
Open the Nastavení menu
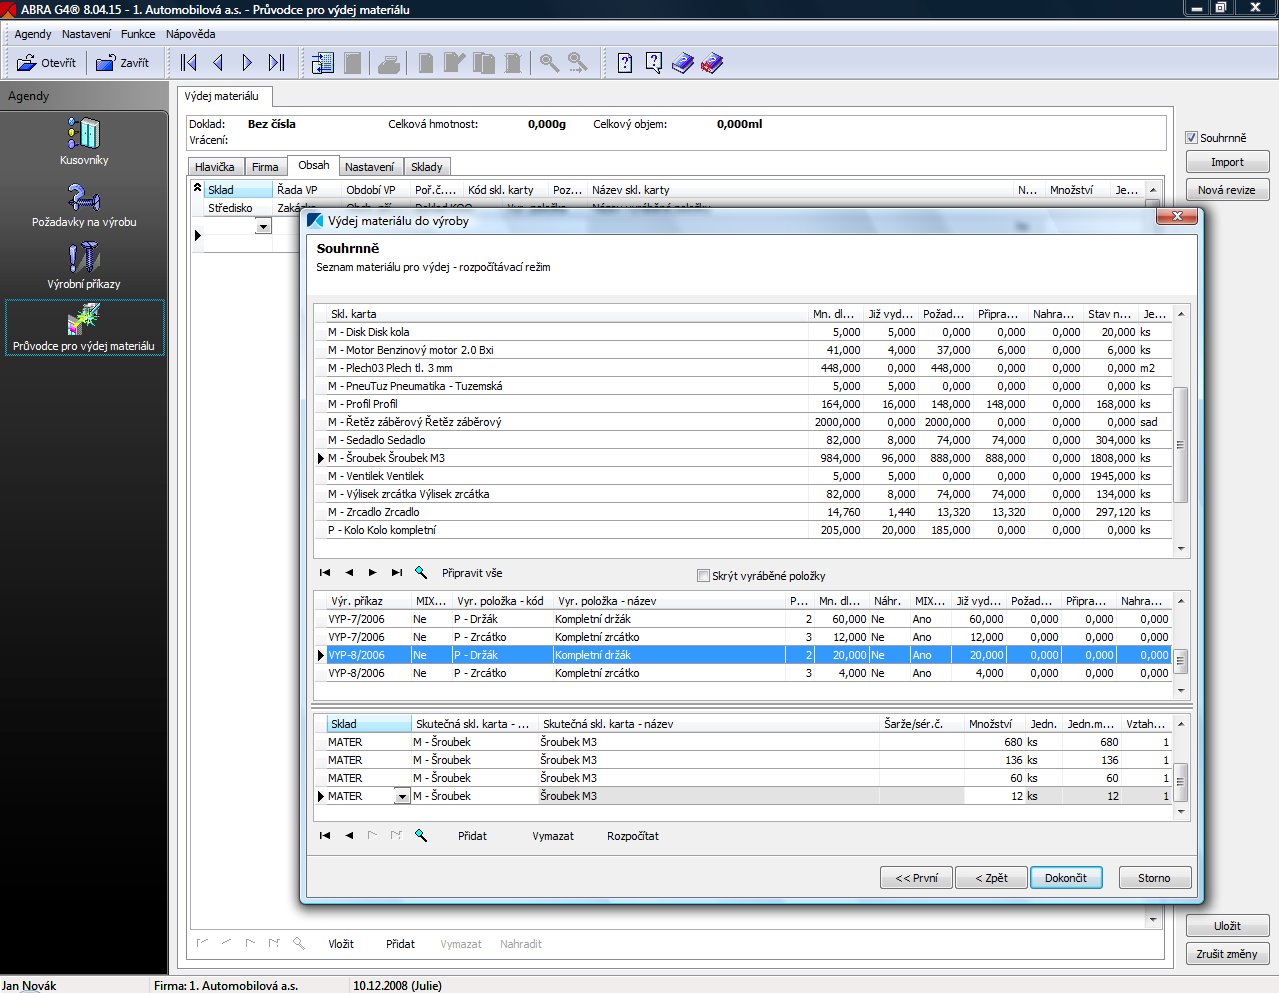coord(87,34)
